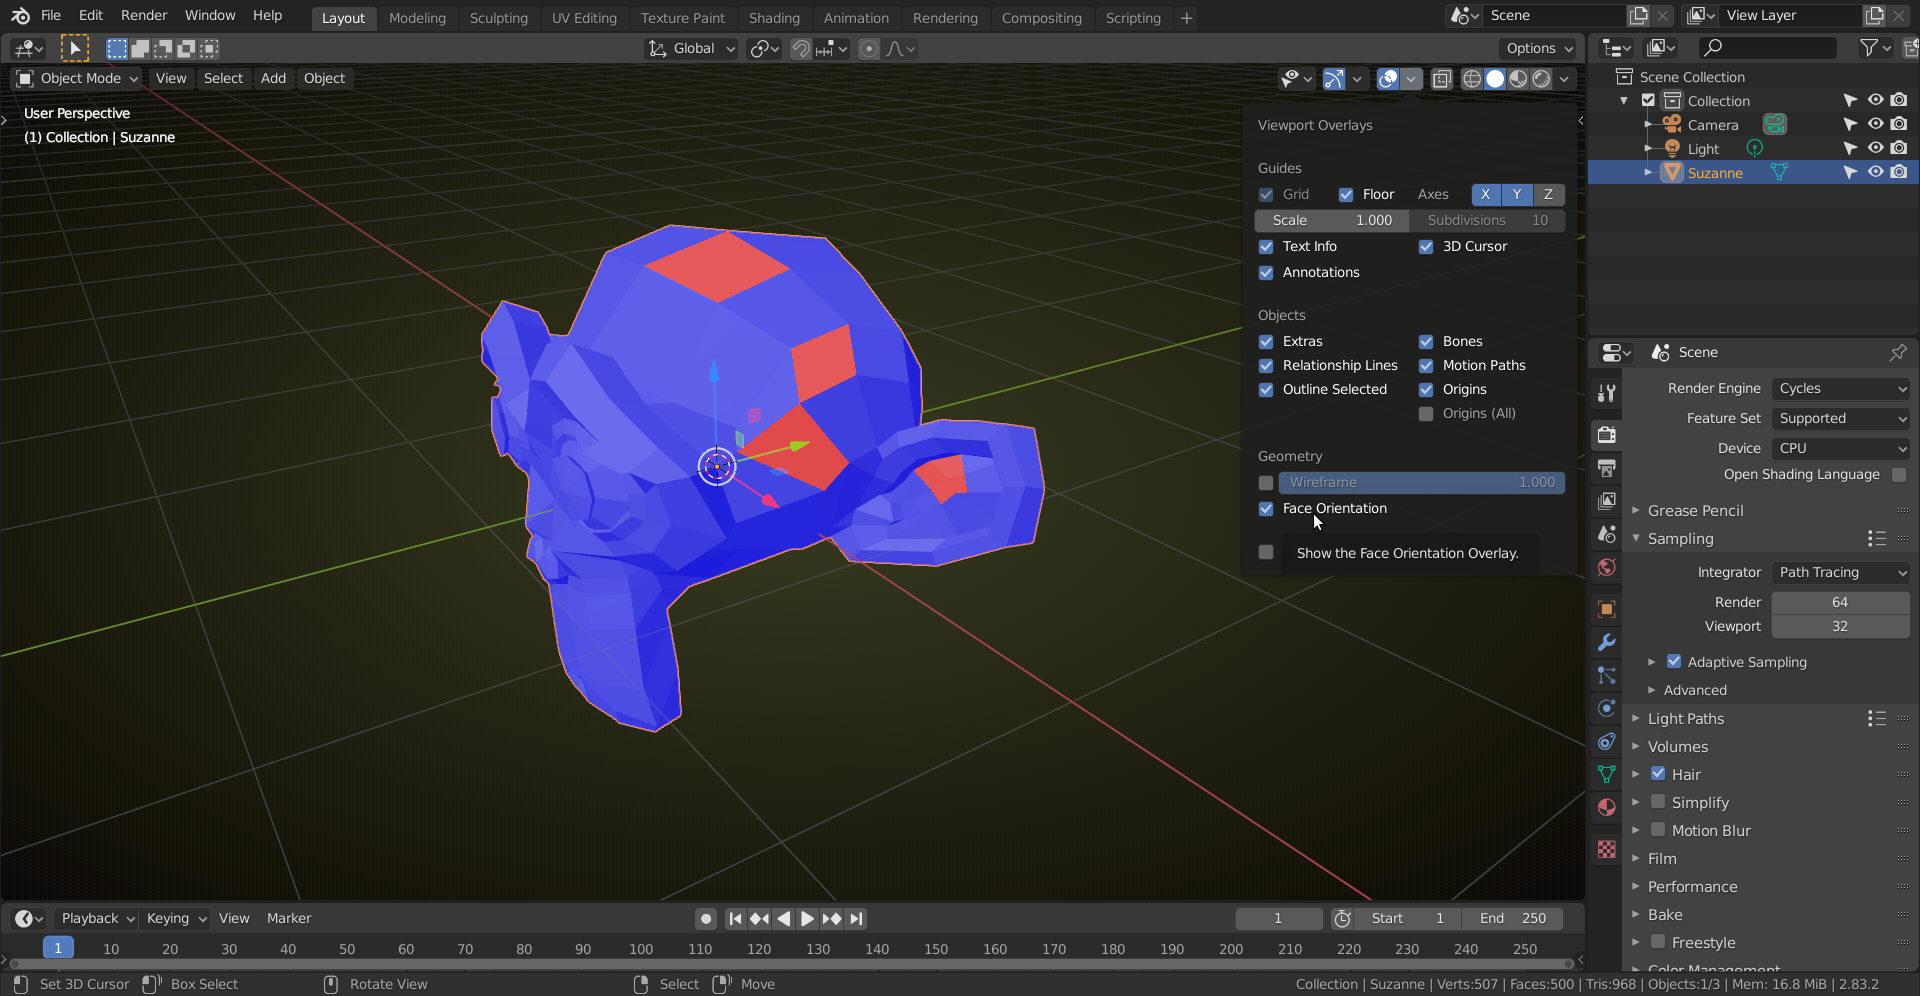Image resolution: width=1920 pixels, height=996 pixels.
Task: Open the timeline Marker menu button
Action: click(289, 919)
